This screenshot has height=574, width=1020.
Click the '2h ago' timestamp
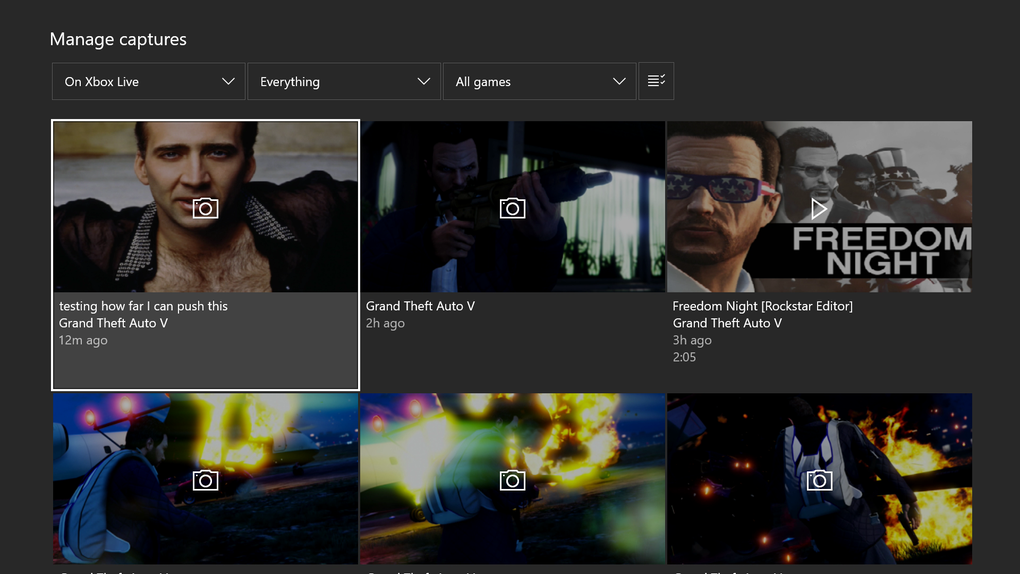click(385, 323)
